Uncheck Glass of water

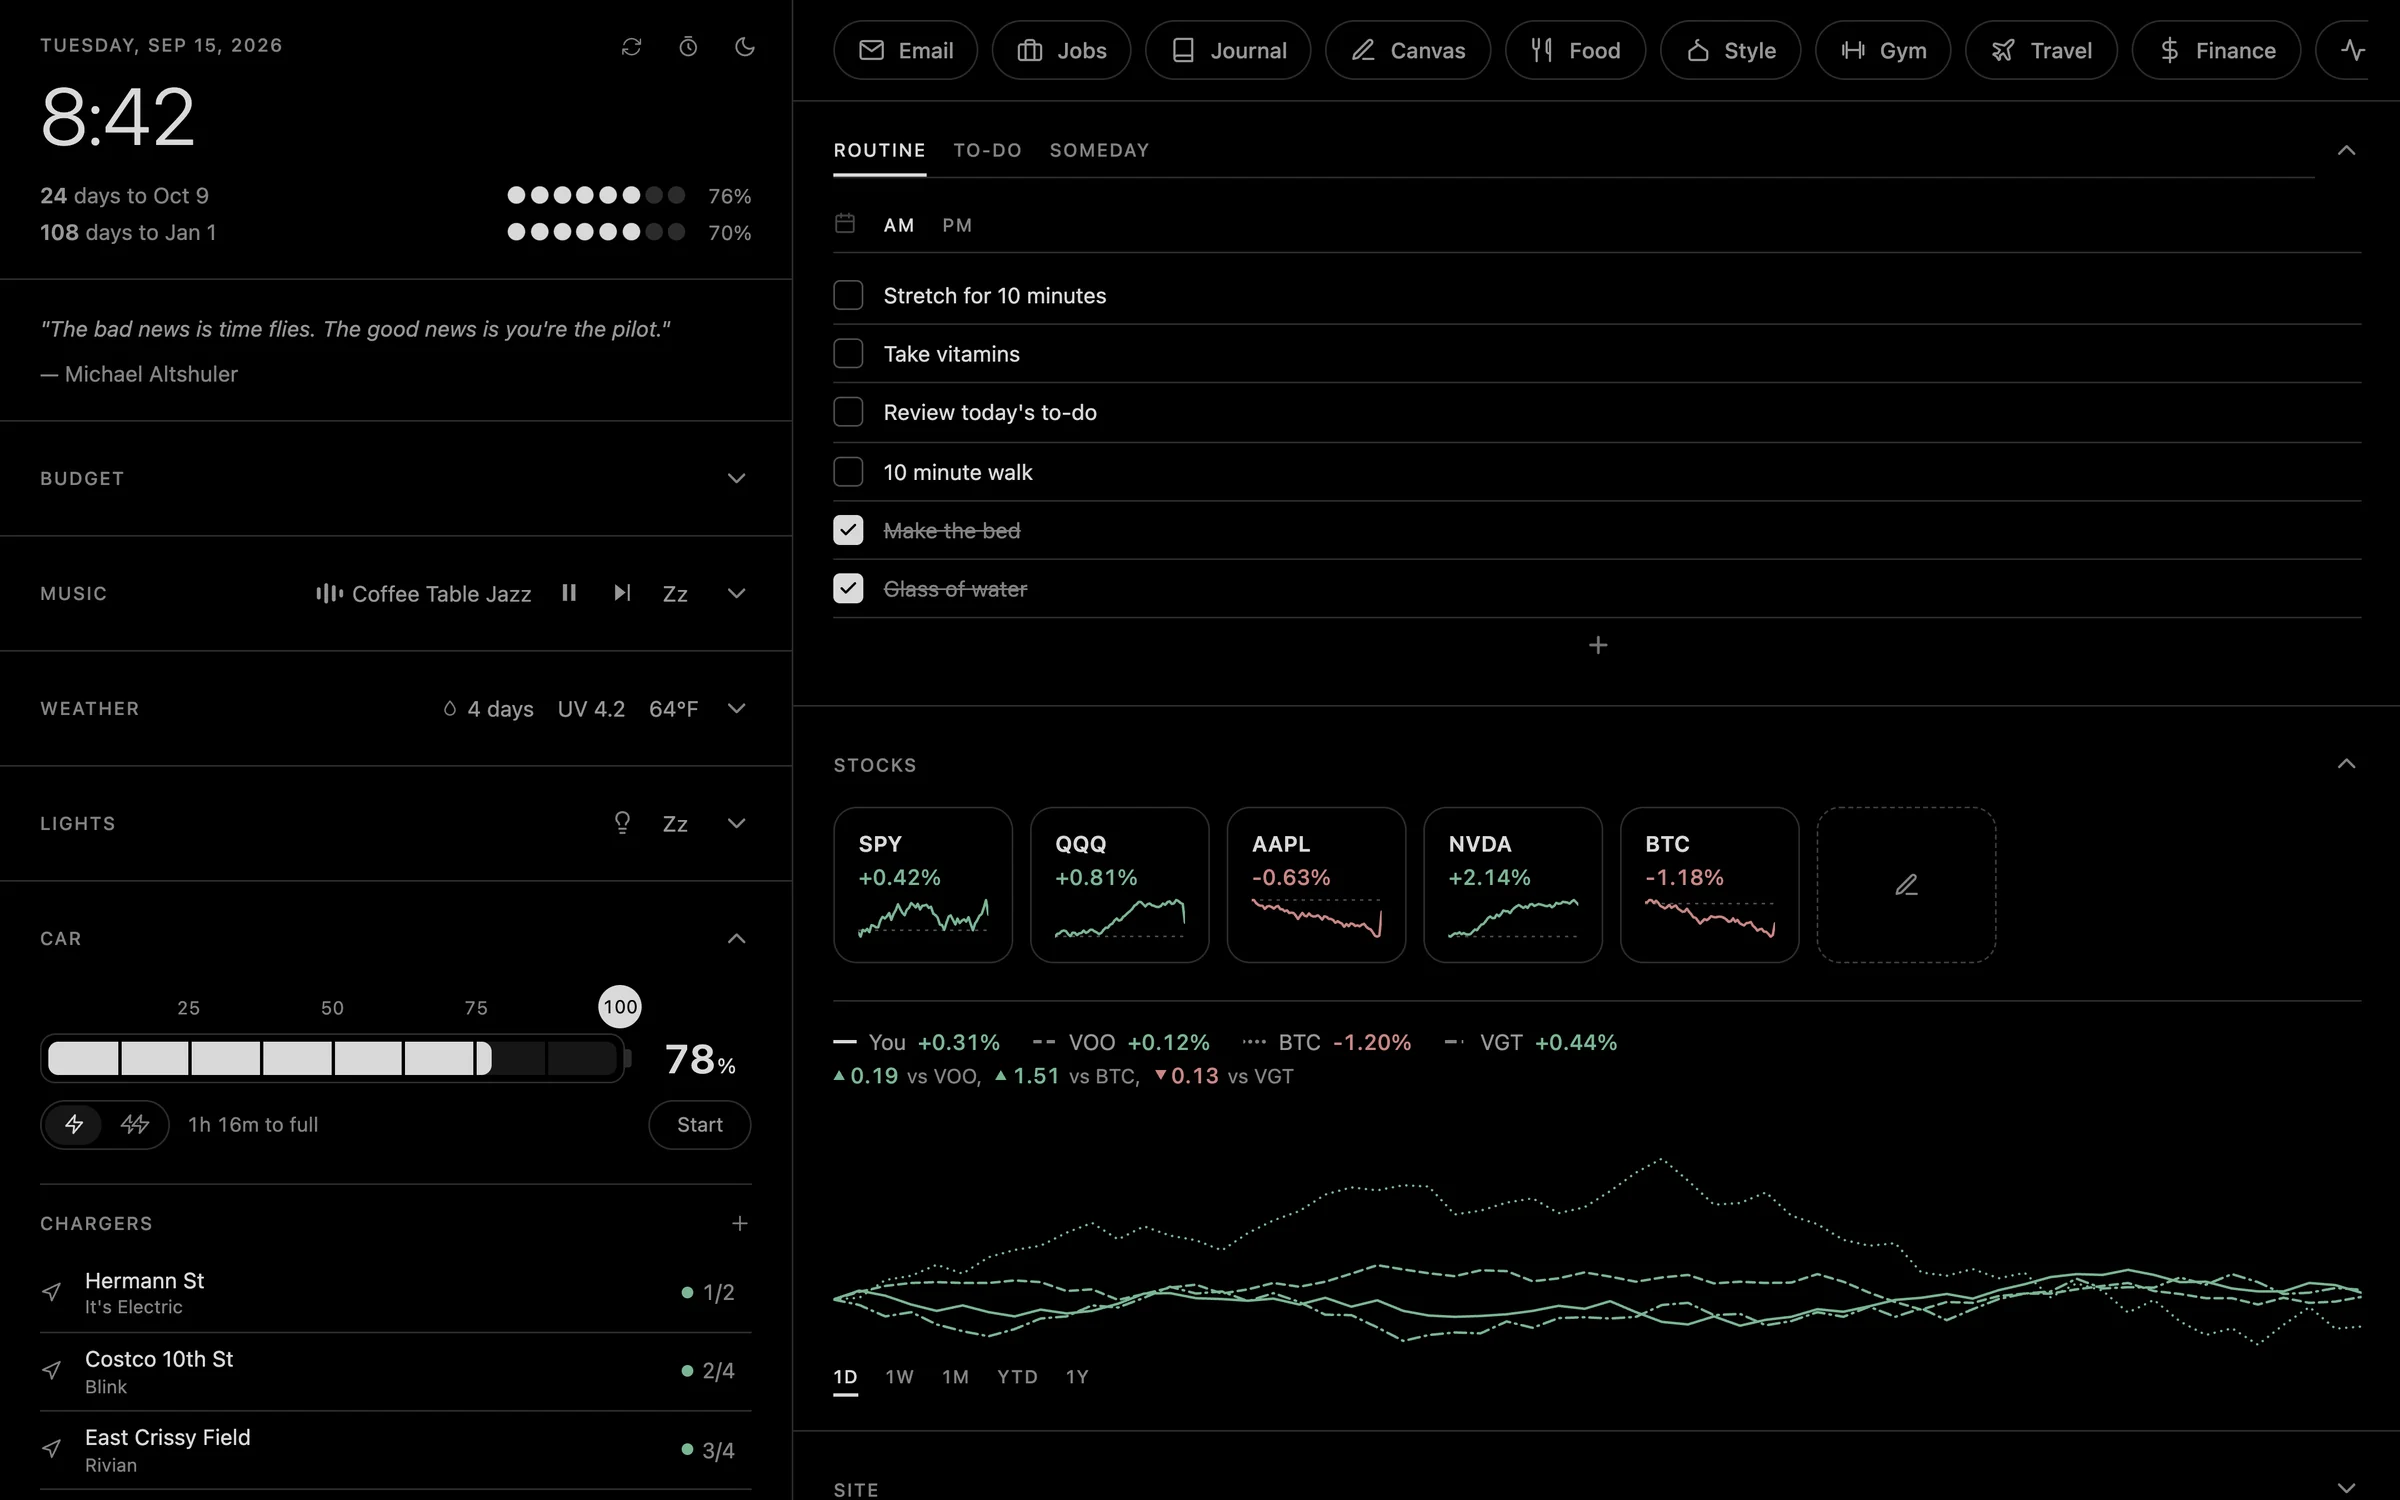coord(848,589)
